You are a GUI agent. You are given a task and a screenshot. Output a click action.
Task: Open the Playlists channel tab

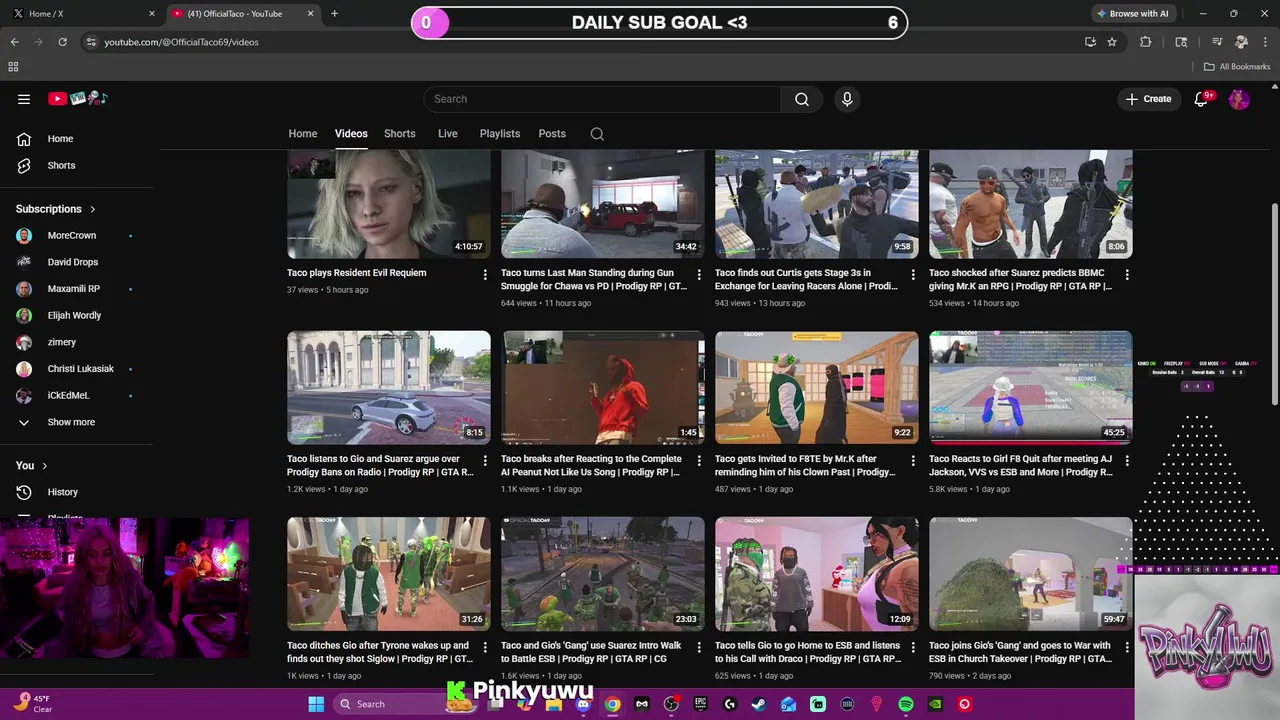pos(500,134)
